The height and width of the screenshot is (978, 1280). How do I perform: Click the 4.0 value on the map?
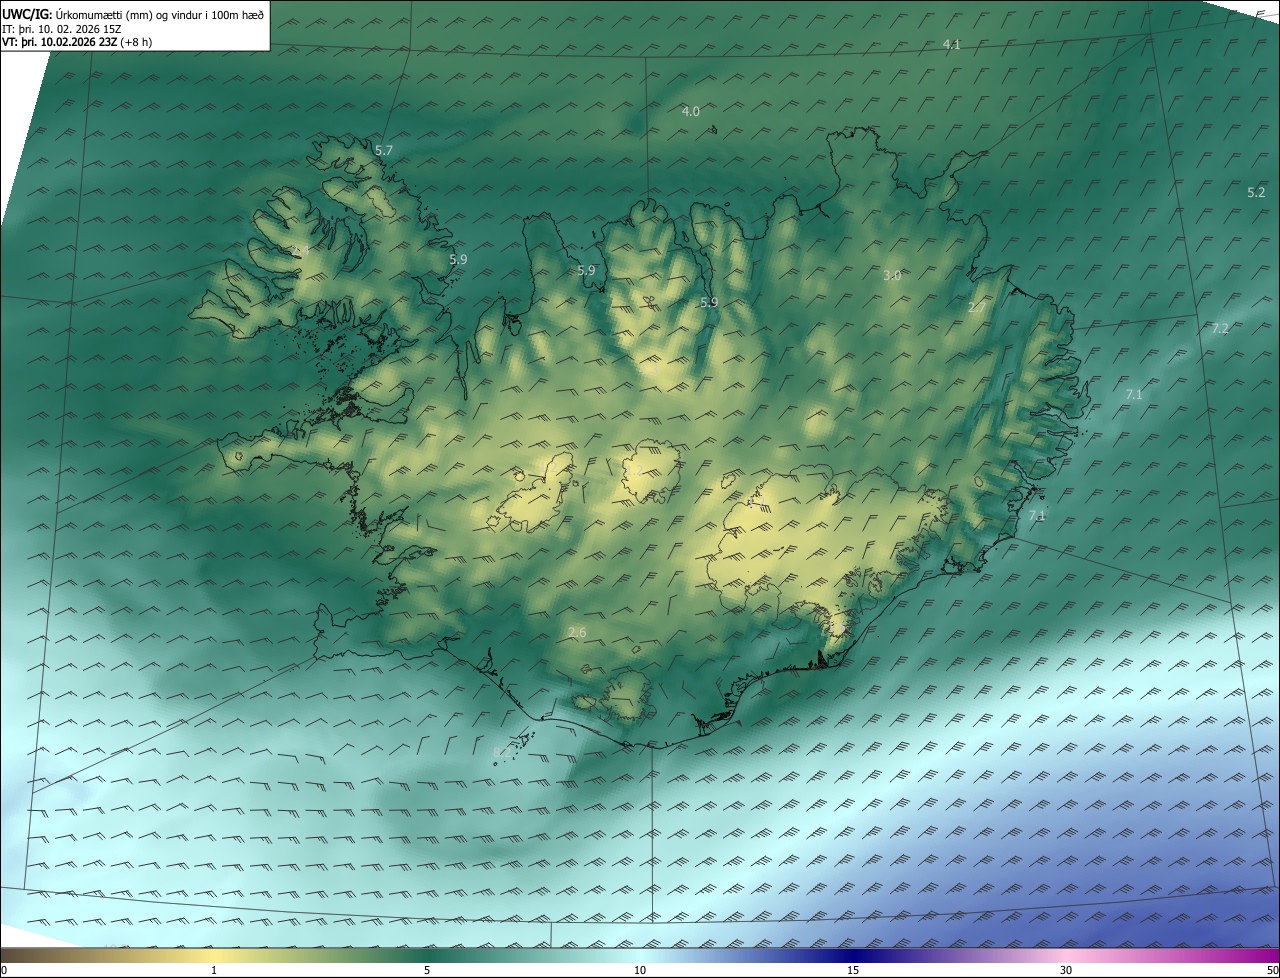coord(691,111)
